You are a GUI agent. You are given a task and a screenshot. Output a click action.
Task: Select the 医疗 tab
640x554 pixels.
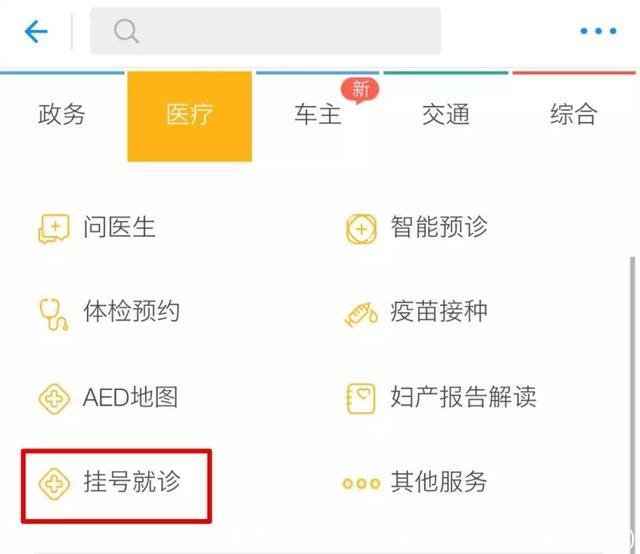click(x=190, y=115)
